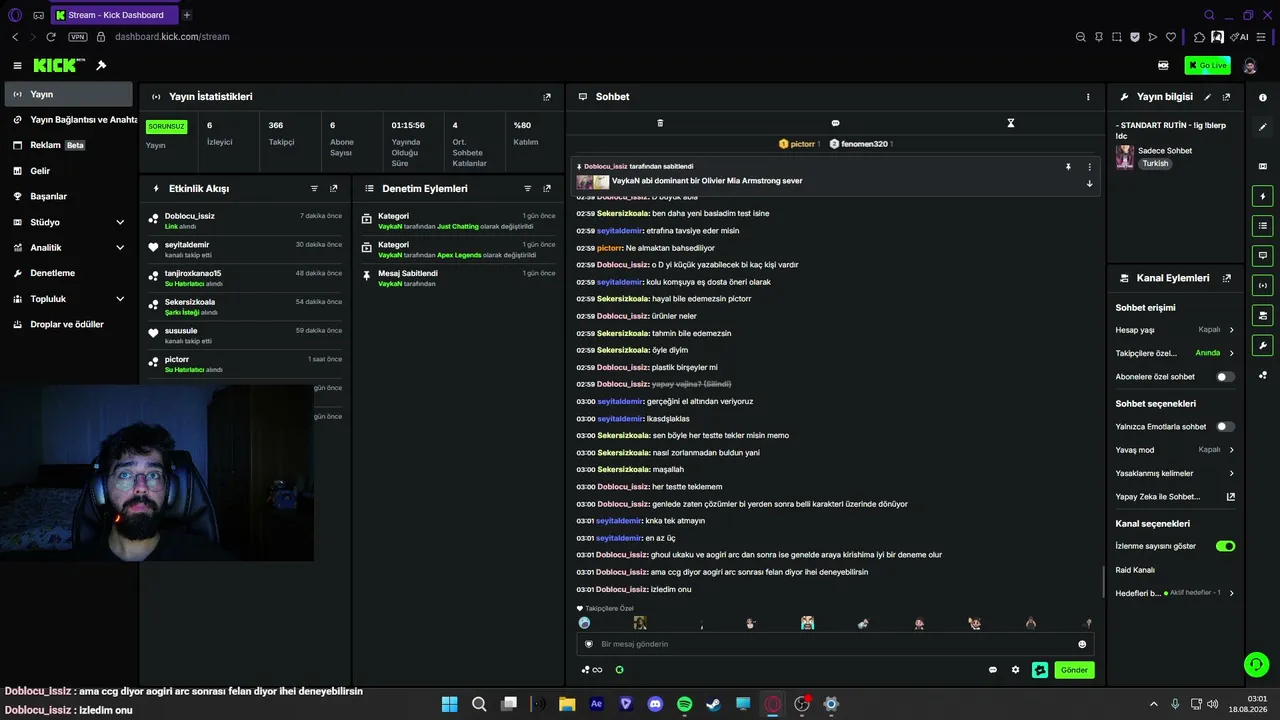Open the Gelir page
The image size is (1280, 720).
point(68,171)
